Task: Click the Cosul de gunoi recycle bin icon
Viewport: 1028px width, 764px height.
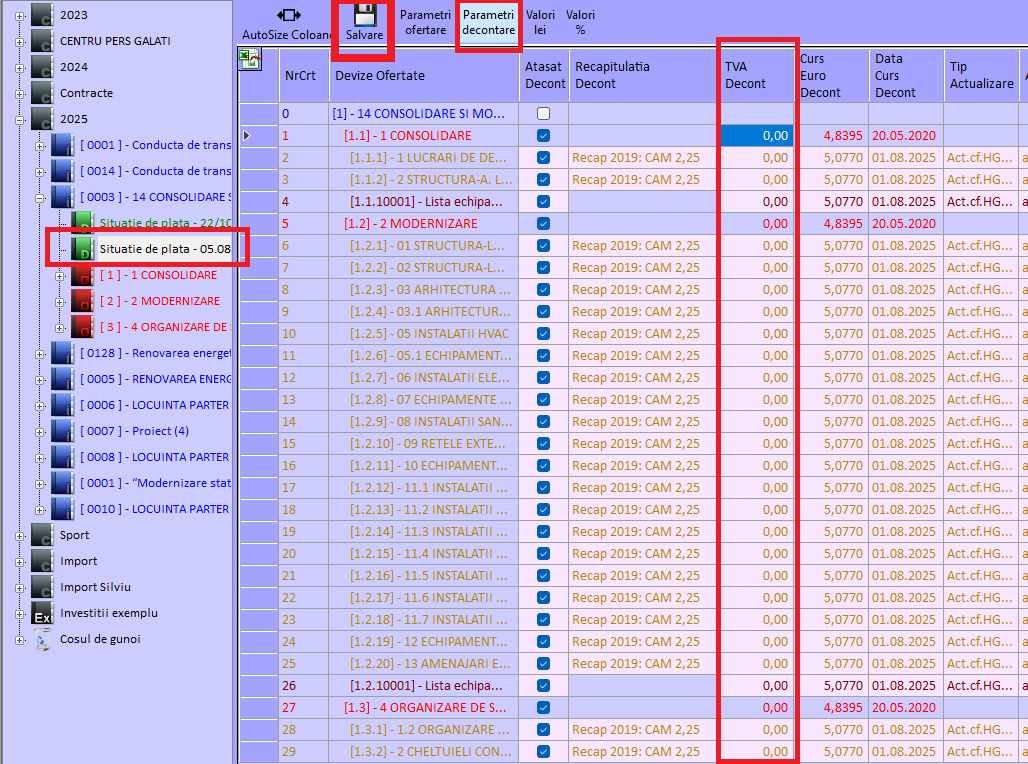Action: [43, 639]
